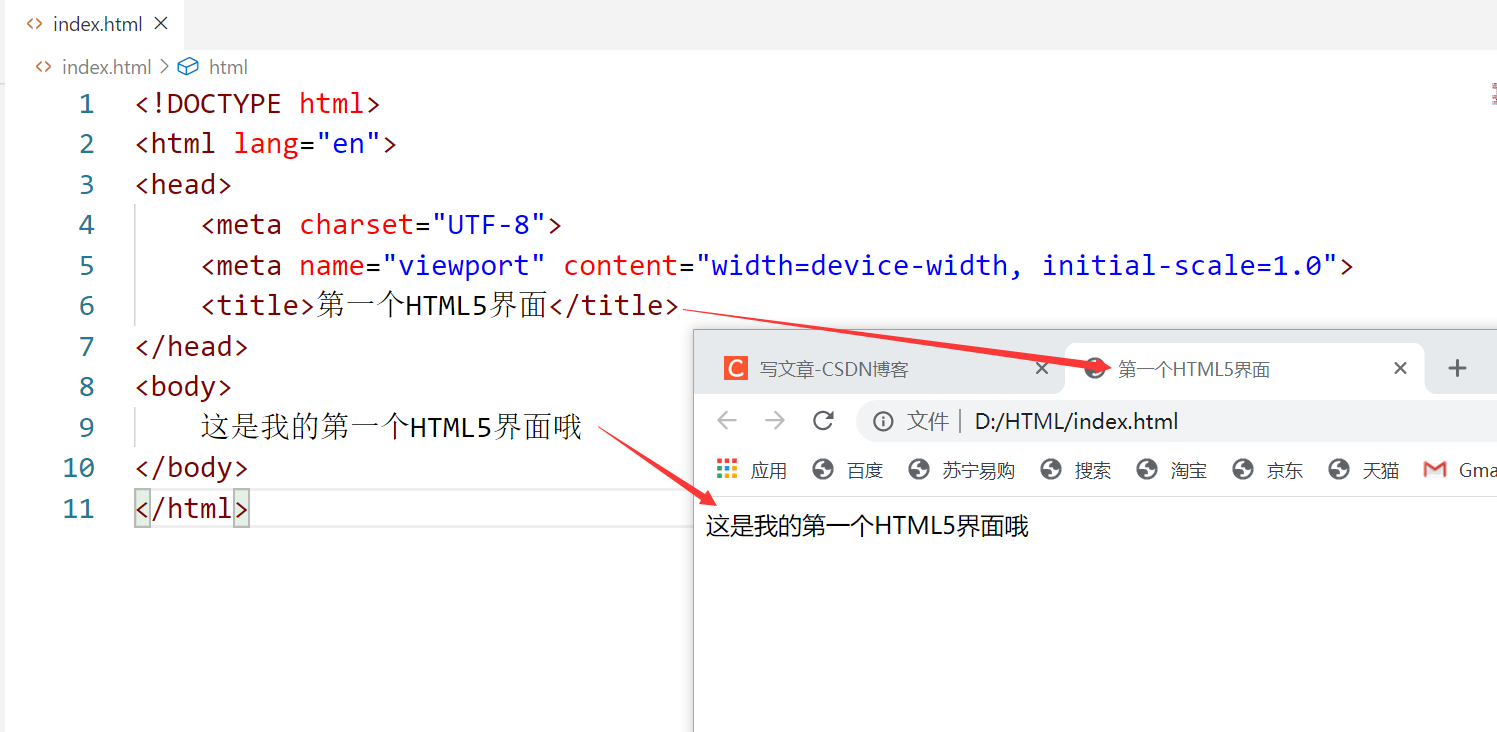Open the 京东 bookmark
This screenshot has width=1497, height=732.
click(1268, 470)
